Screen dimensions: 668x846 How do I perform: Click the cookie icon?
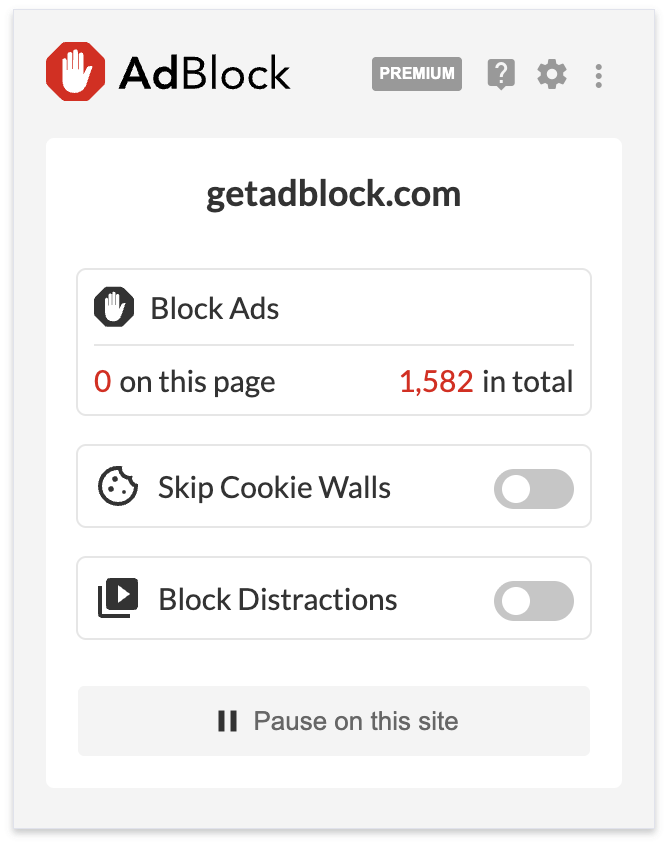117,488
